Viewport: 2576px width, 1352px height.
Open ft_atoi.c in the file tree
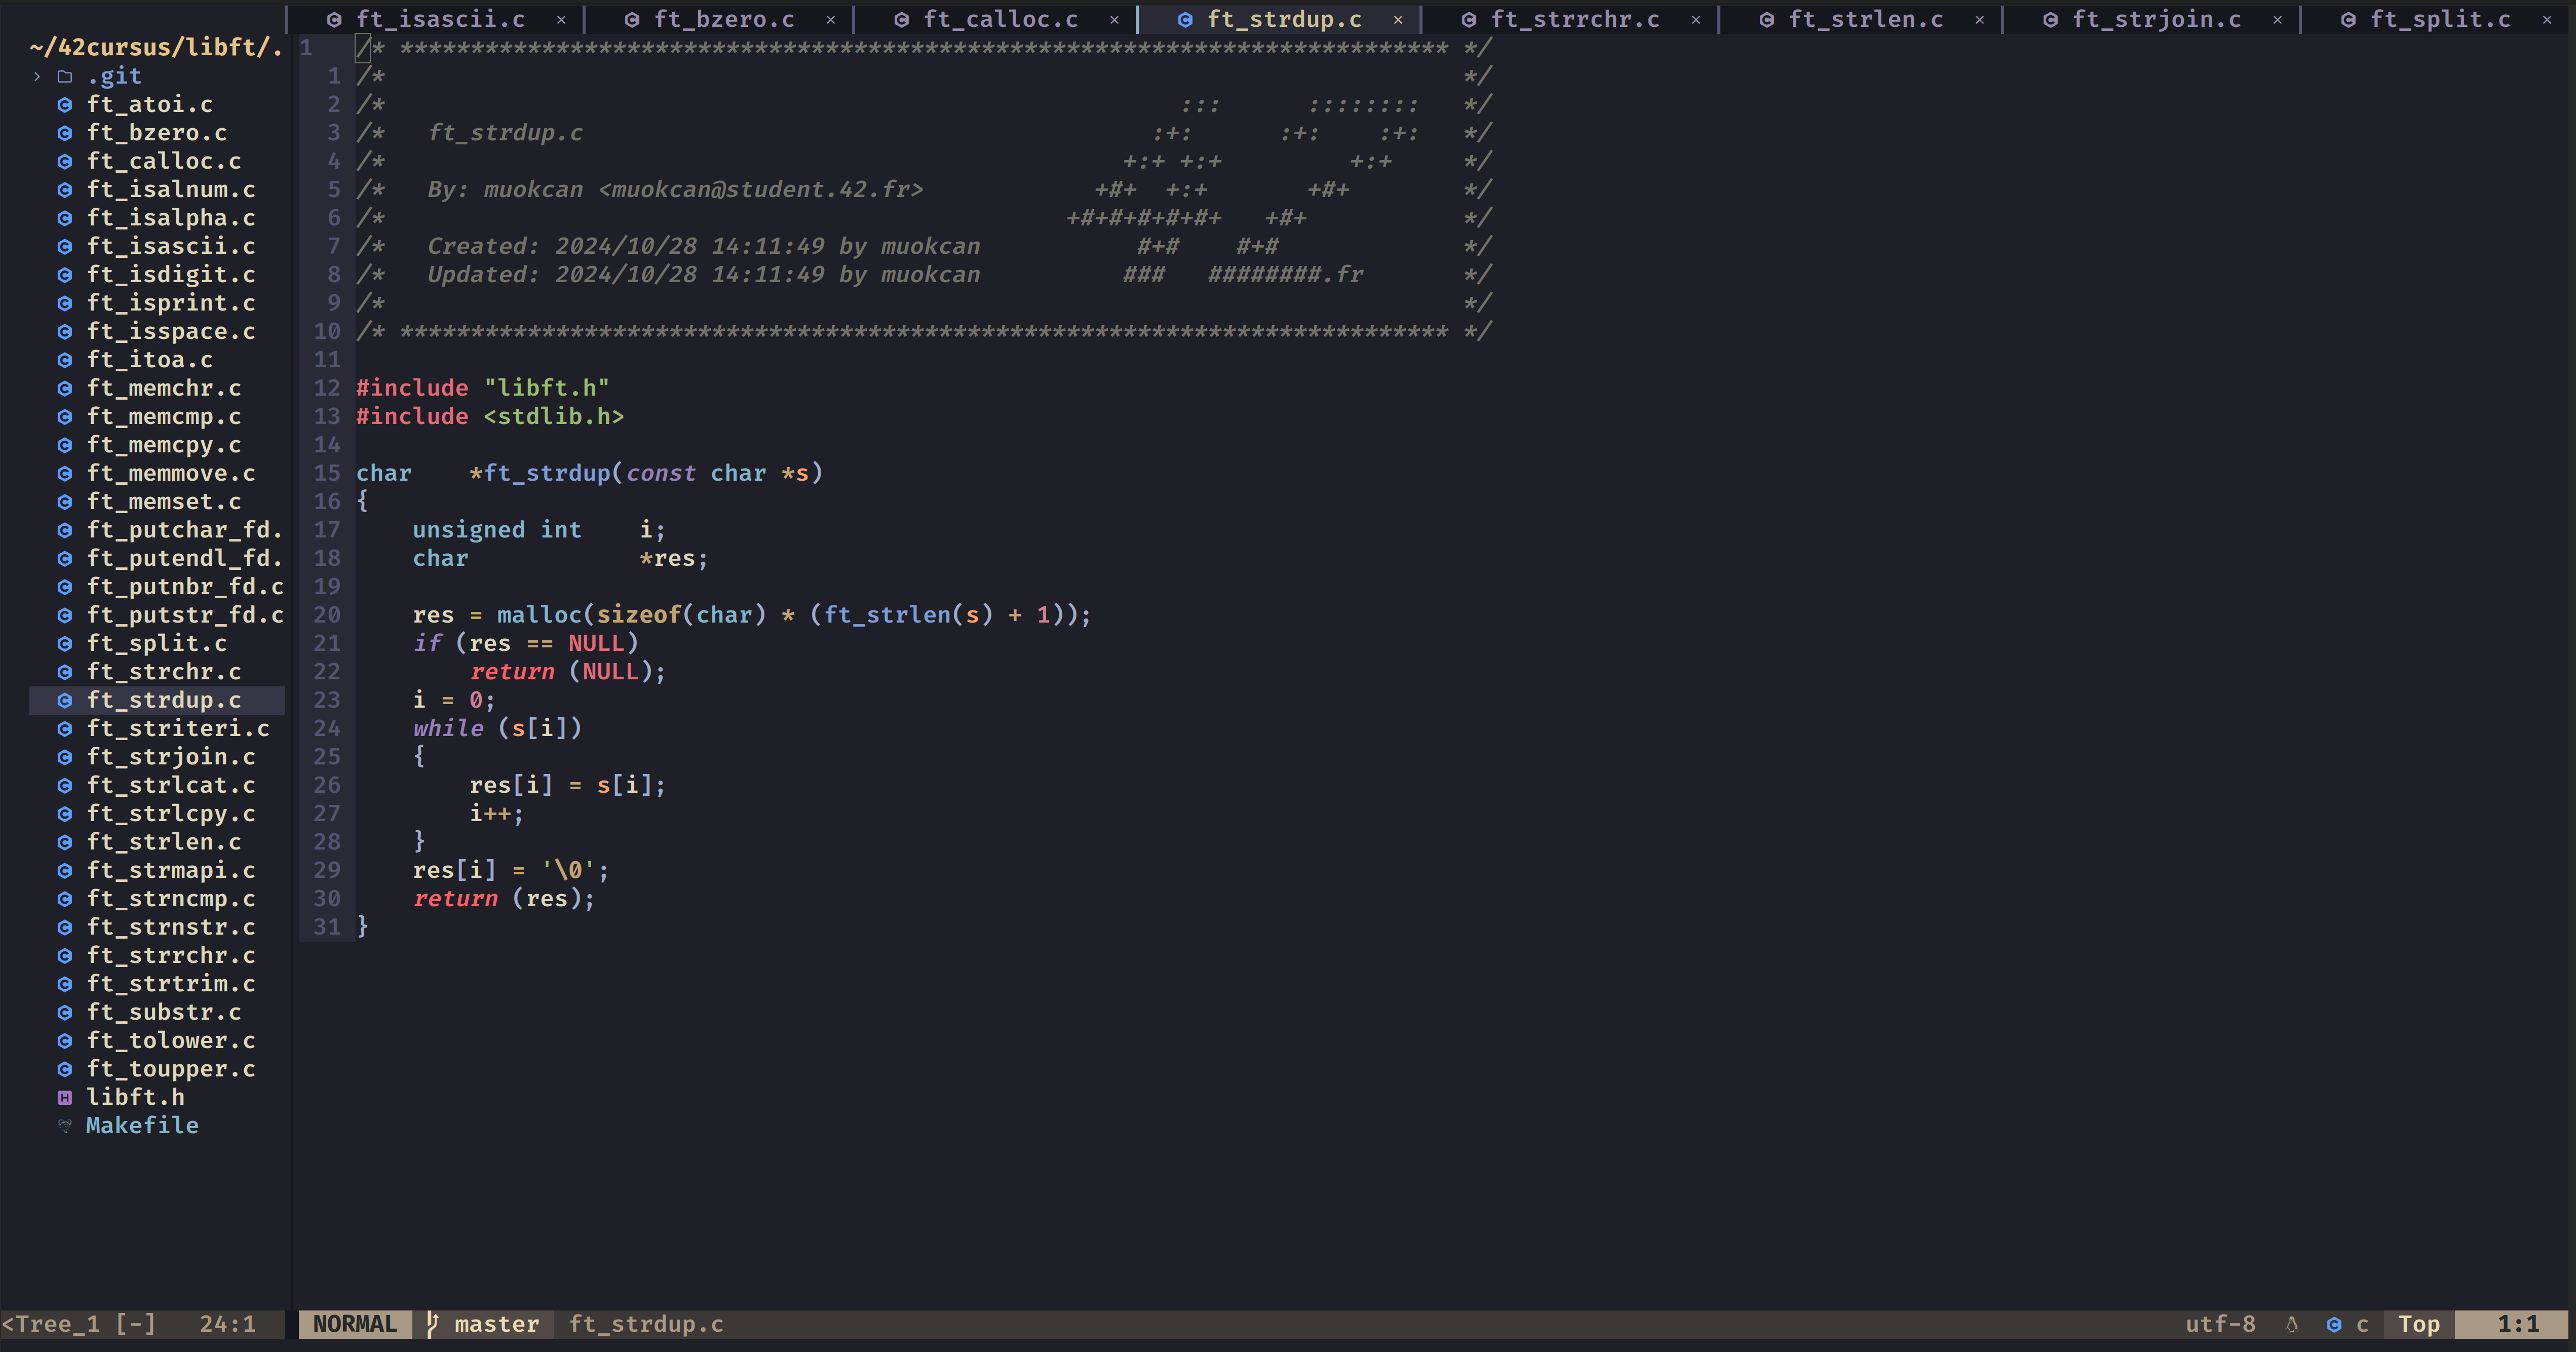point(149,104)
